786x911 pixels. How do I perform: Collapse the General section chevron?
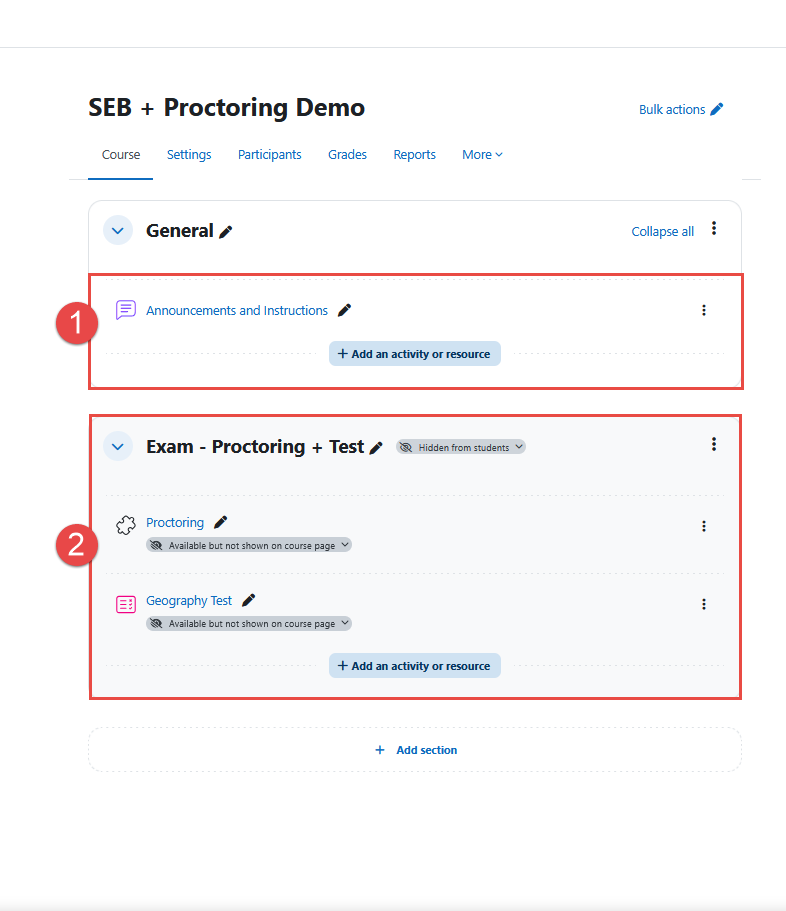pos(118,231)
